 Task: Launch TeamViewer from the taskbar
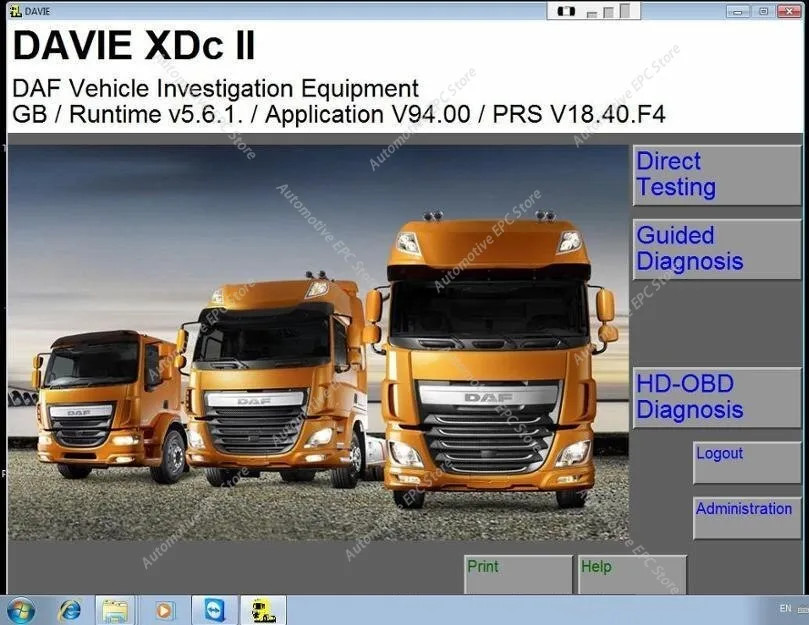(x=215, y=610)
